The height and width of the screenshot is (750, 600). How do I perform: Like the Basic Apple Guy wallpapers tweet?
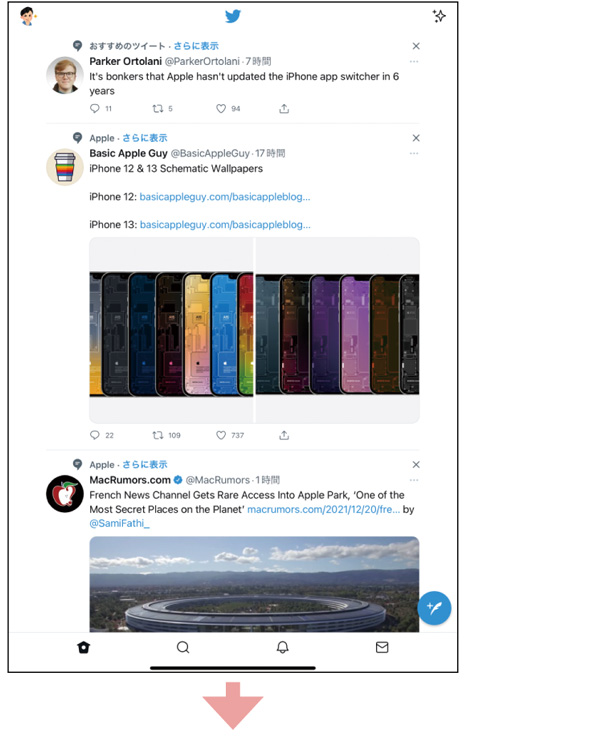tap(221, 435)
